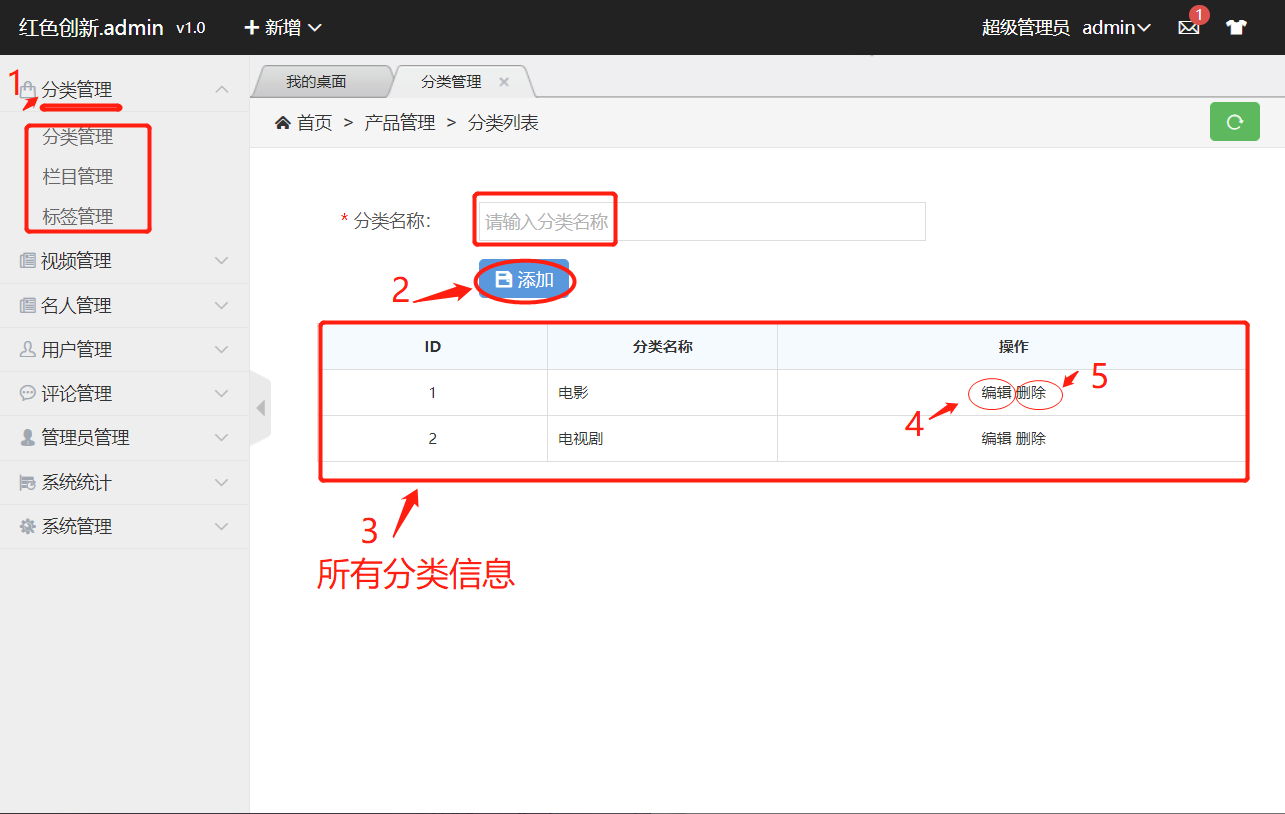Click the ID column header
The width and height of the screenshot is (1285, 814).
pos(433,347)
